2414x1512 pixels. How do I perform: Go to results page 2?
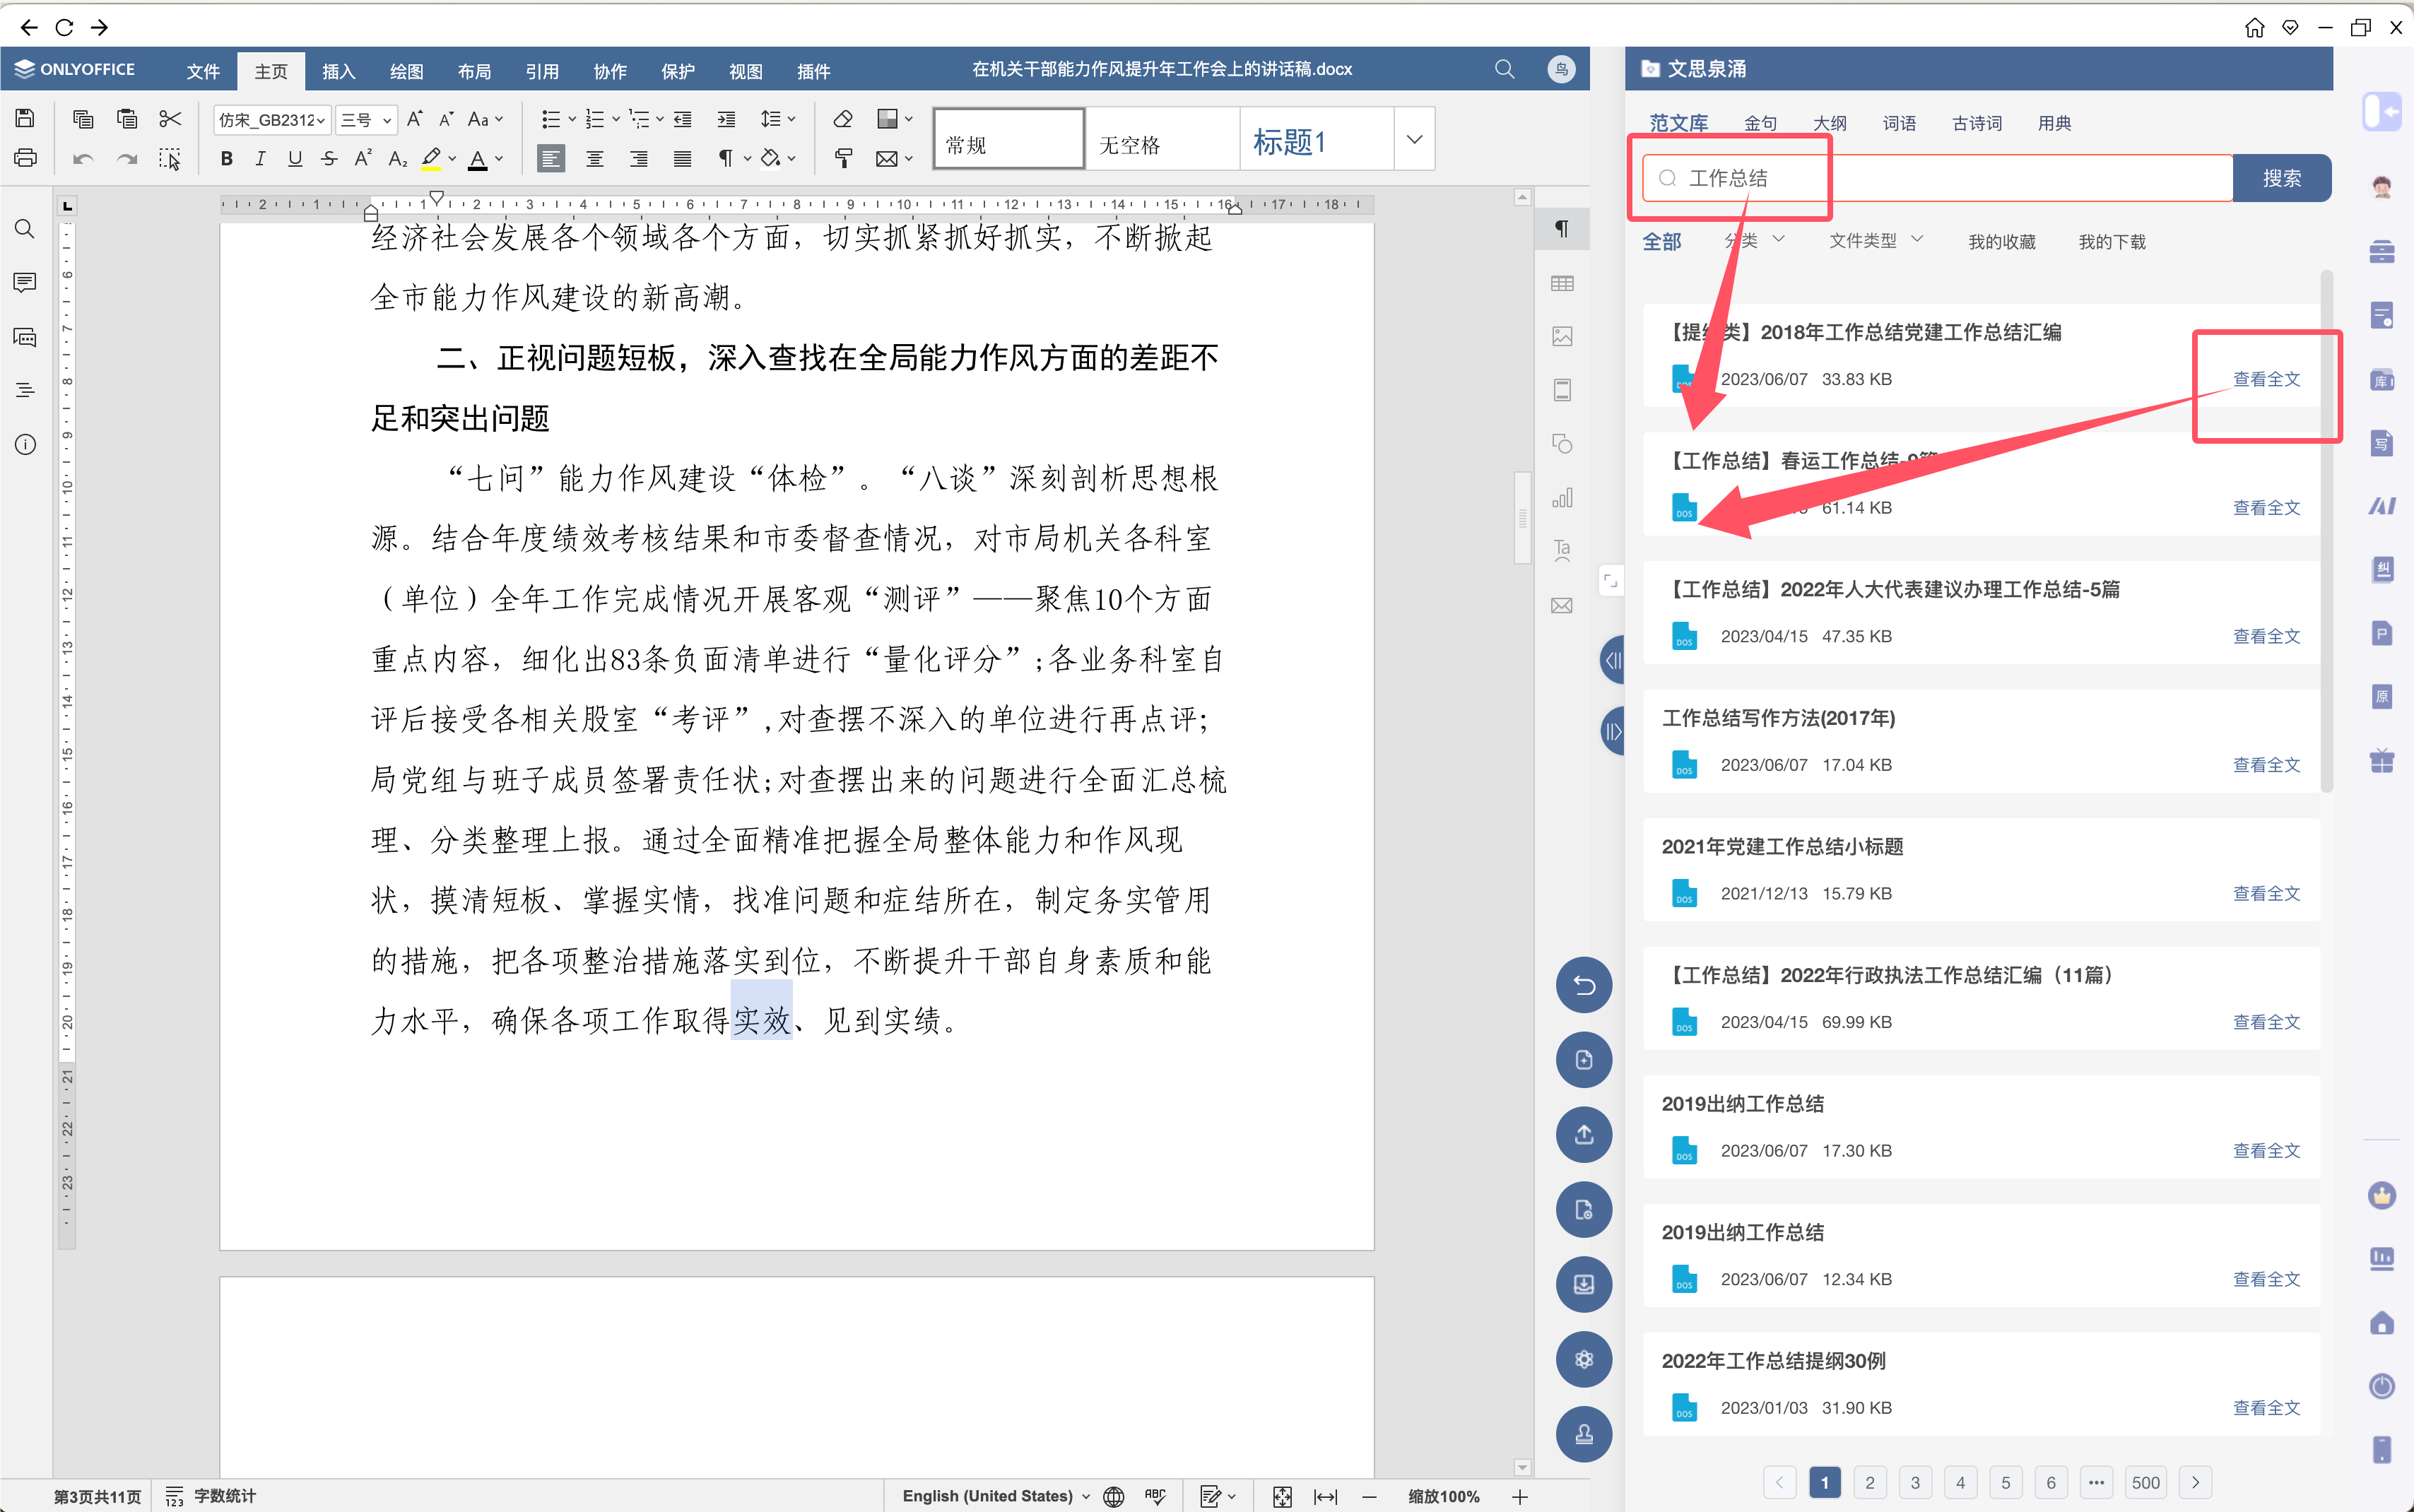[x=1869, y=1482]
